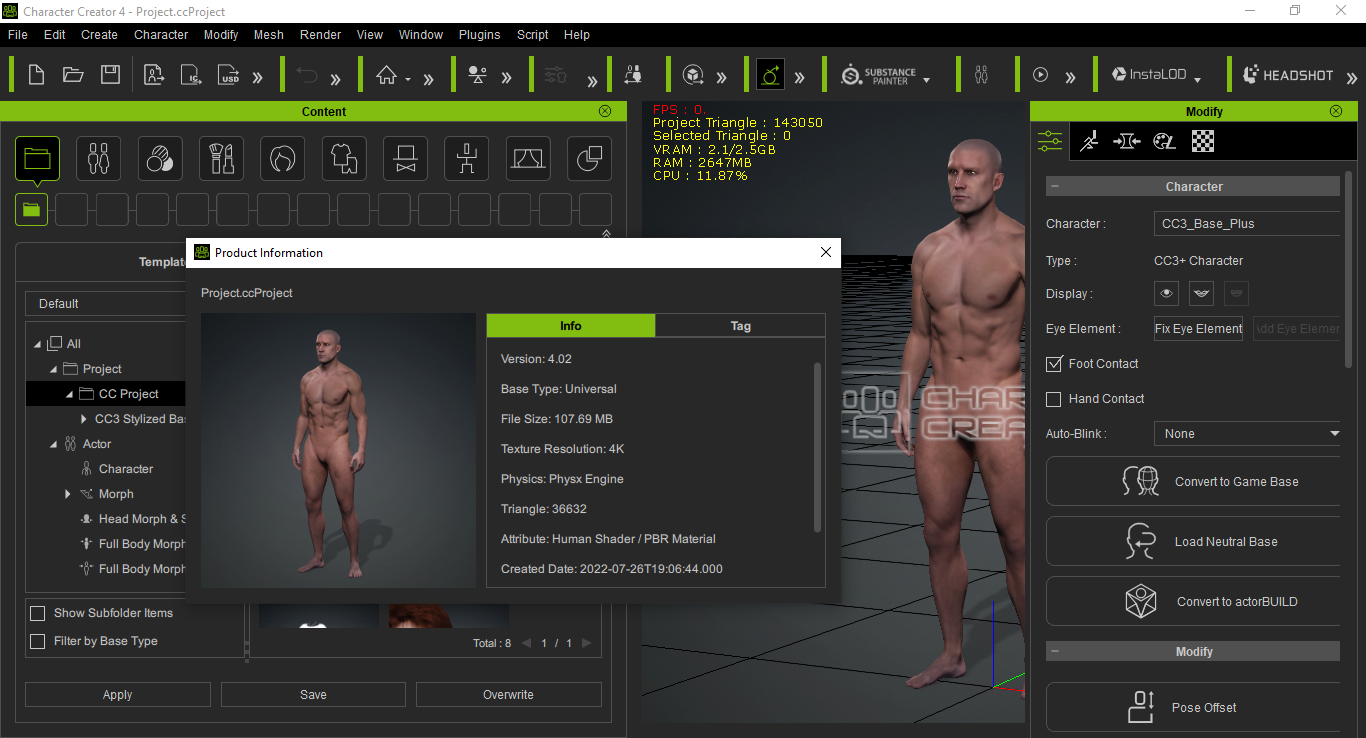This screenshot has width=1366, height=738.
Task: Select the Hair category icon in Content
Action: (x=283, y=158)
